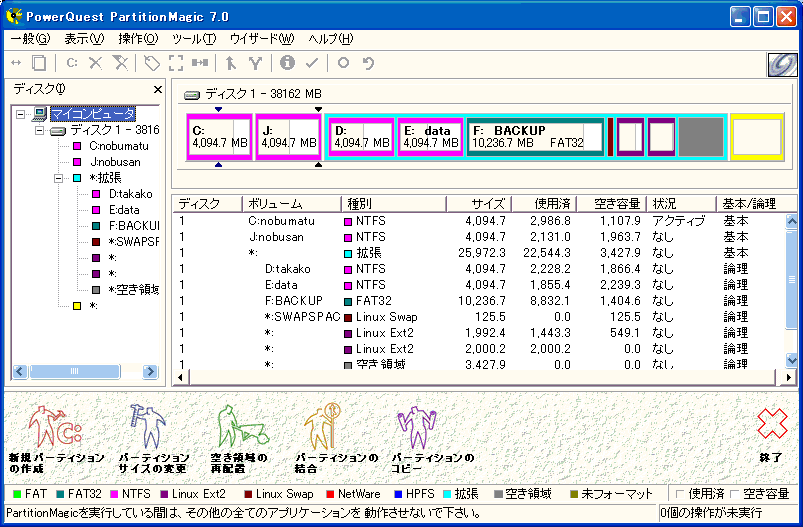
Task: Collapse the ディスク 1 tree node
Action: [40, 130]
